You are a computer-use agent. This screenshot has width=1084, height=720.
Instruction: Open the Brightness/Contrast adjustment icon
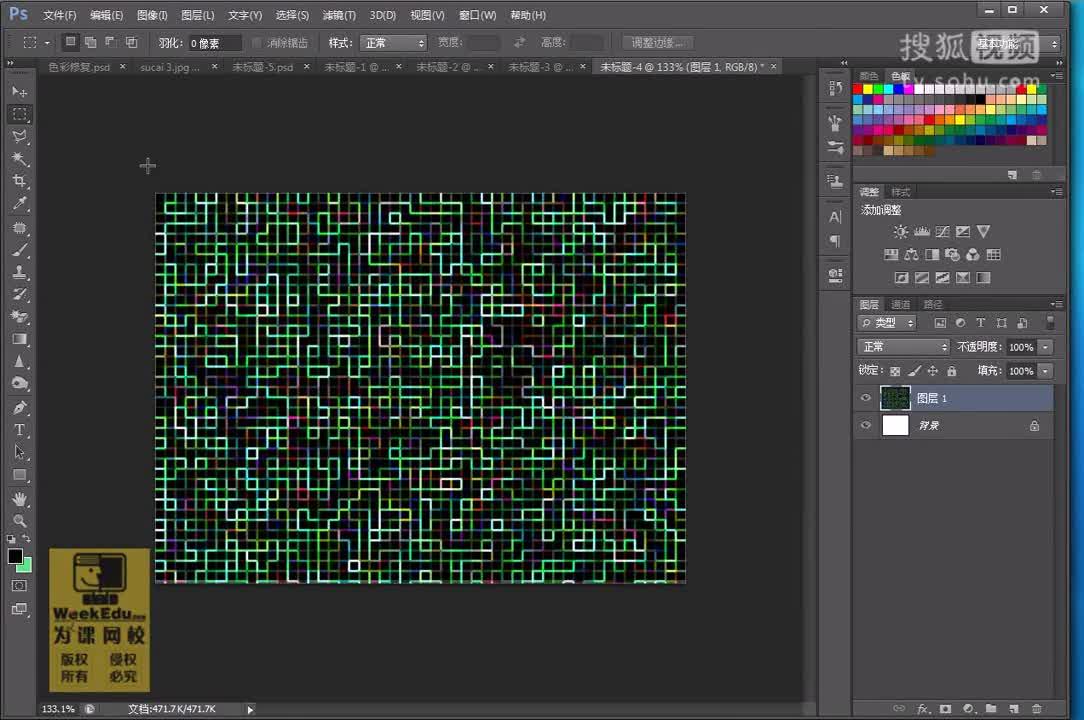pyautogui.click(x=901, y=232)
